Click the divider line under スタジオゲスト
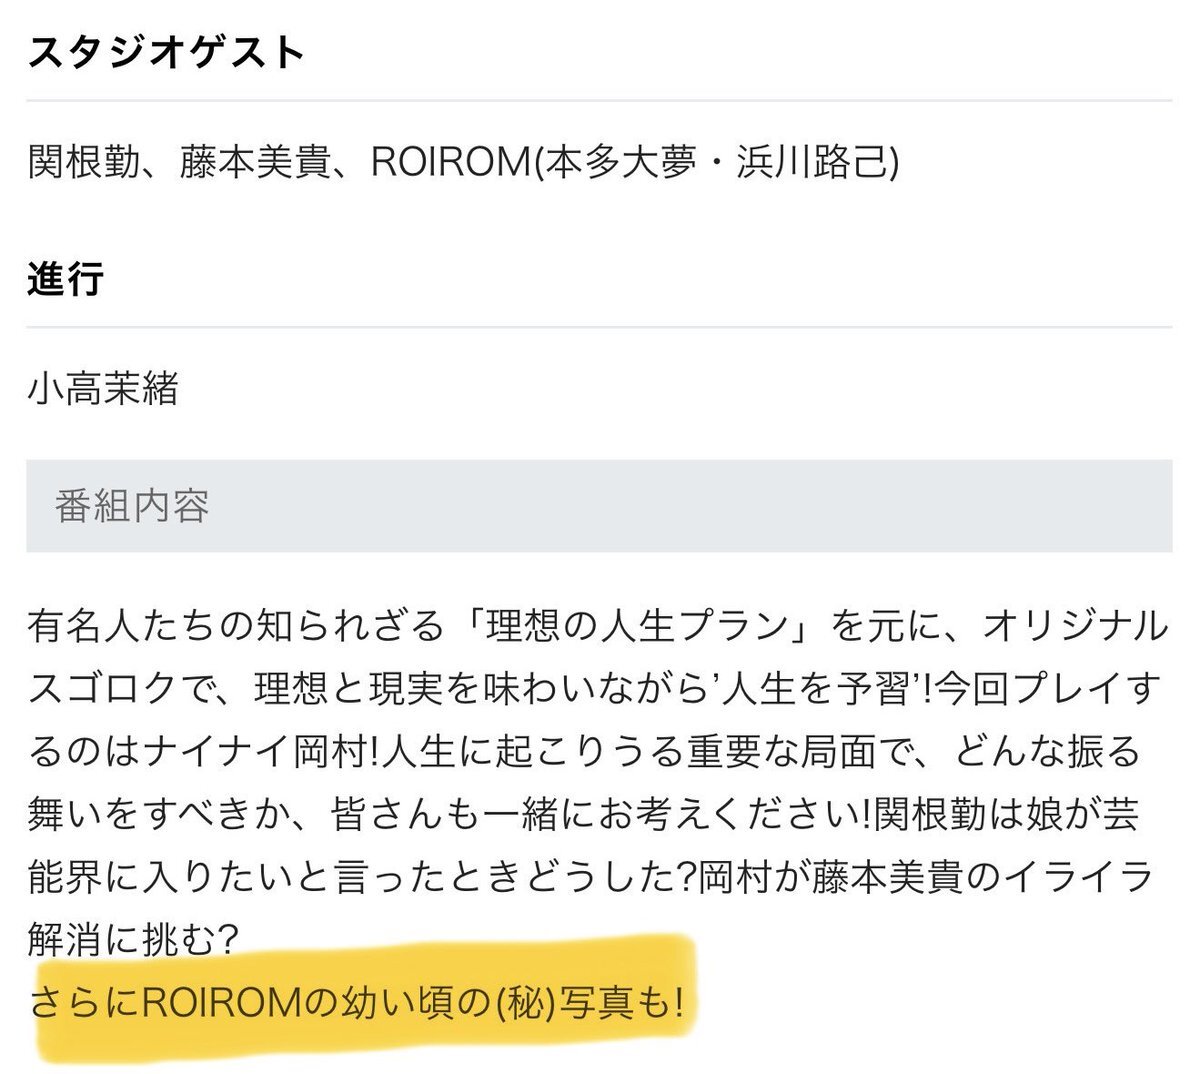The width and height of the screenshot is (1200, 1074). (599, 101)
